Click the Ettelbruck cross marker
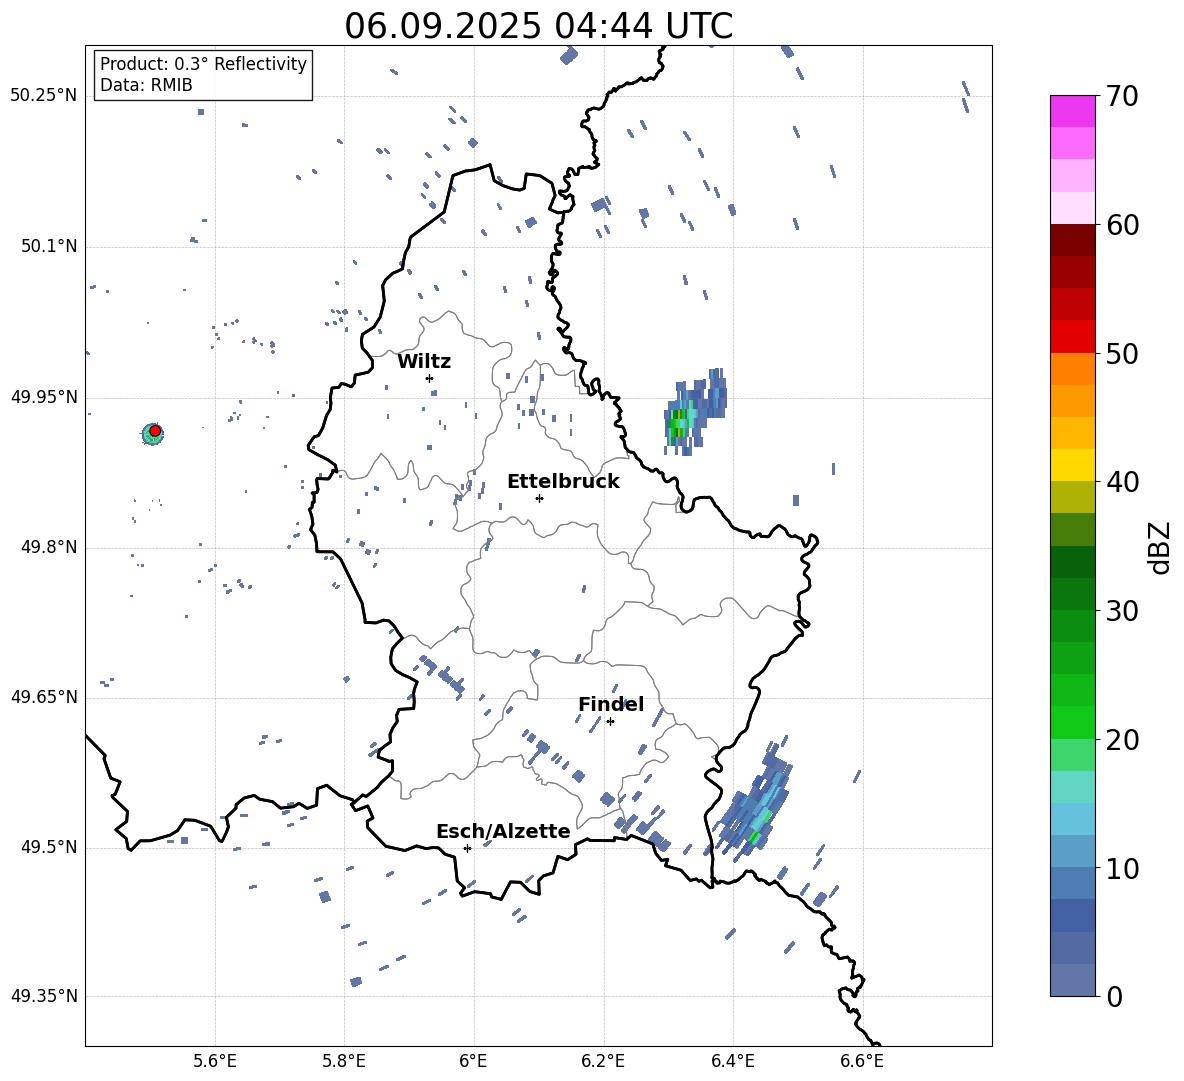 (x=539, y=498)
